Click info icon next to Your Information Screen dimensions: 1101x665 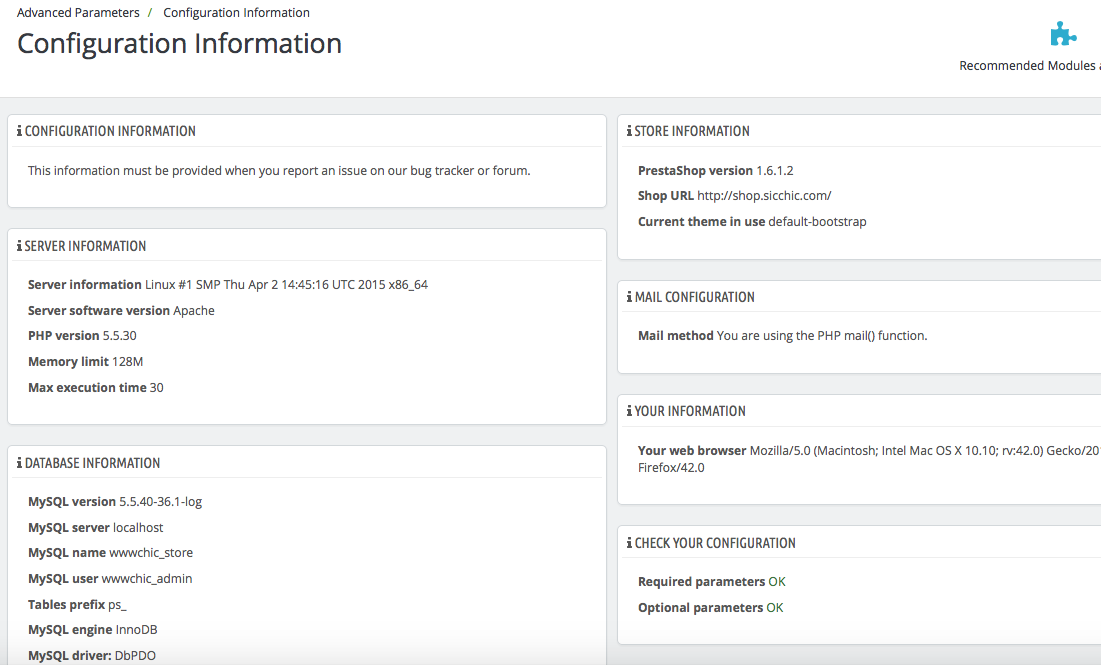(x=629, y=411)
